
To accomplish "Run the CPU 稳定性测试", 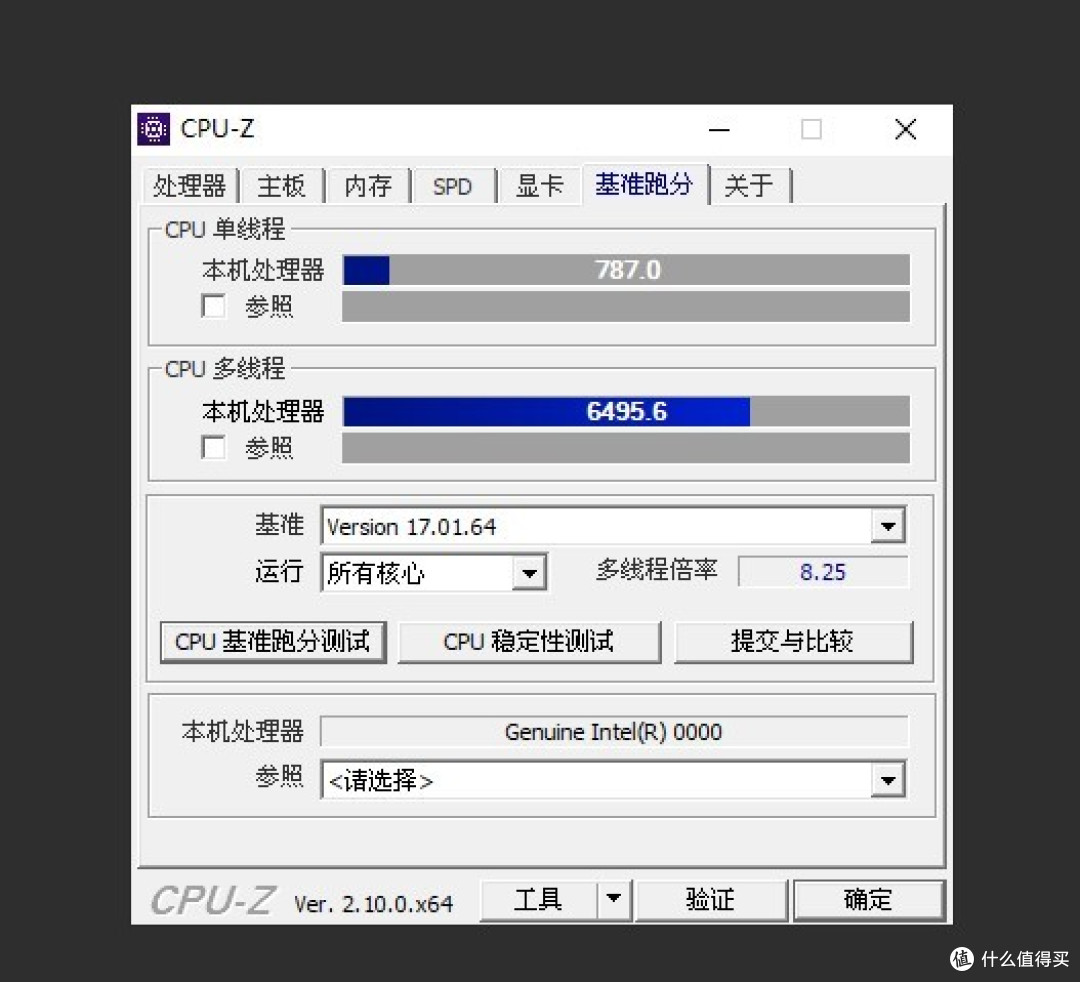I will (529, 642).
